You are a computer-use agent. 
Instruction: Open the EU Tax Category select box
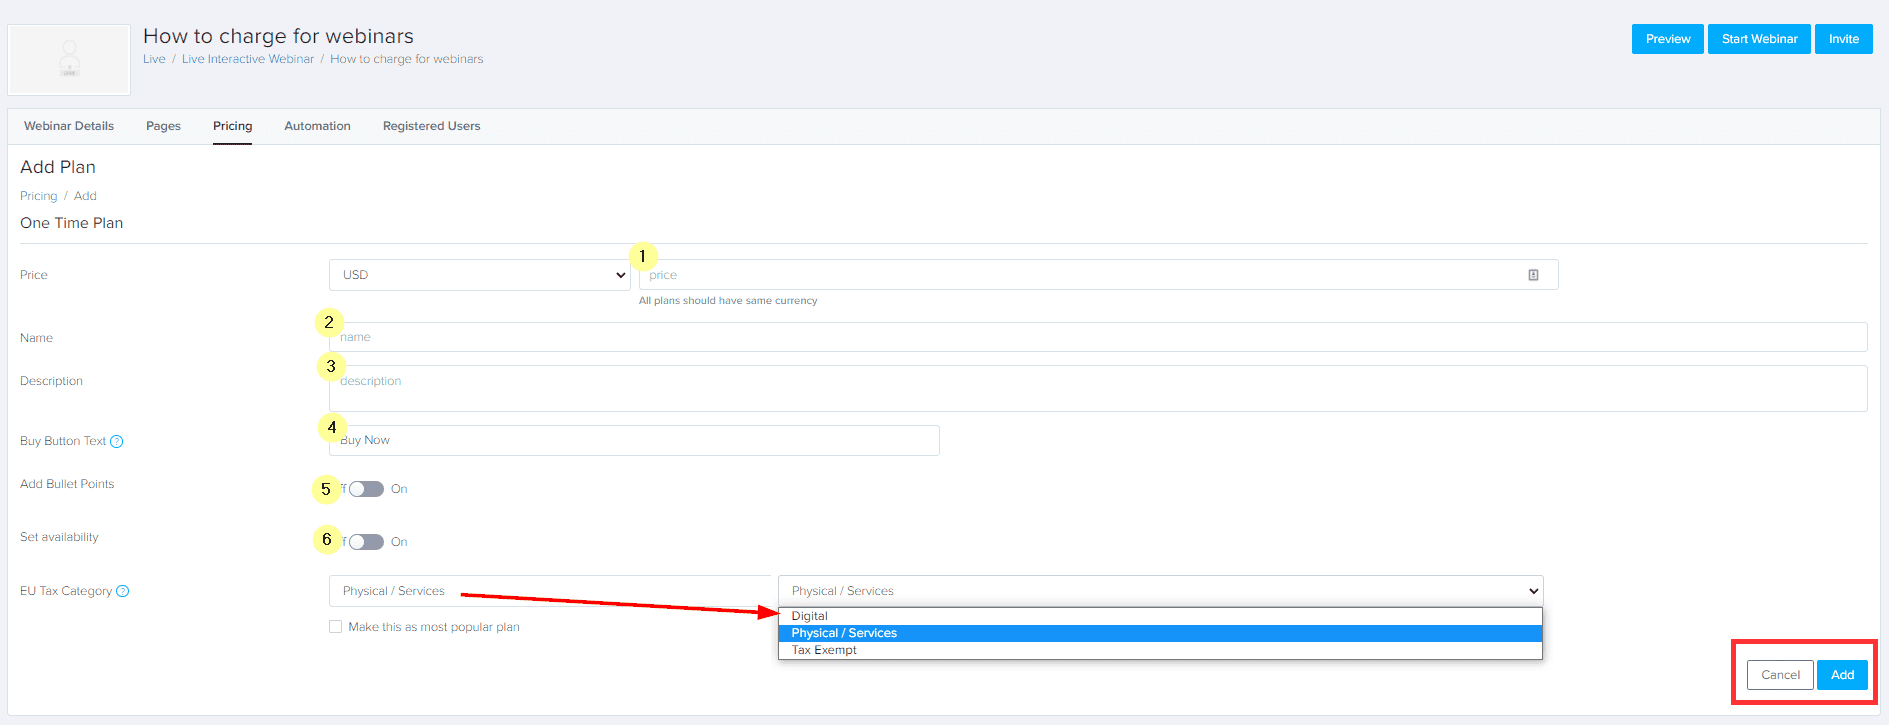[x=1160, y=591]
